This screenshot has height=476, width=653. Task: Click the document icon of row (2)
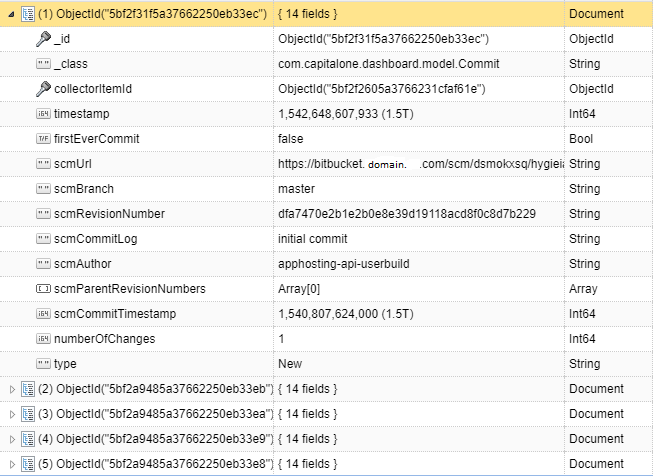point(28,389)
